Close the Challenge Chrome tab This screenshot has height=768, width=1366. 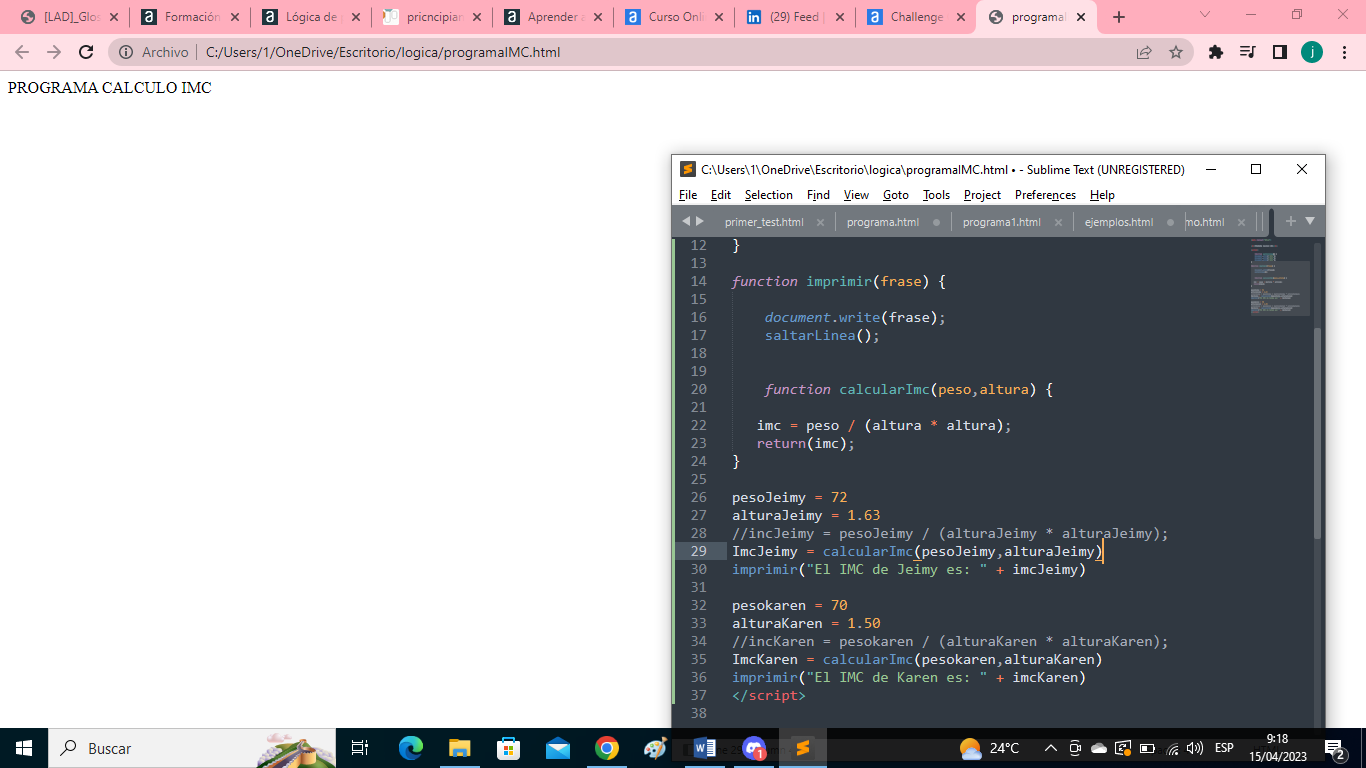tap(960, 17)
